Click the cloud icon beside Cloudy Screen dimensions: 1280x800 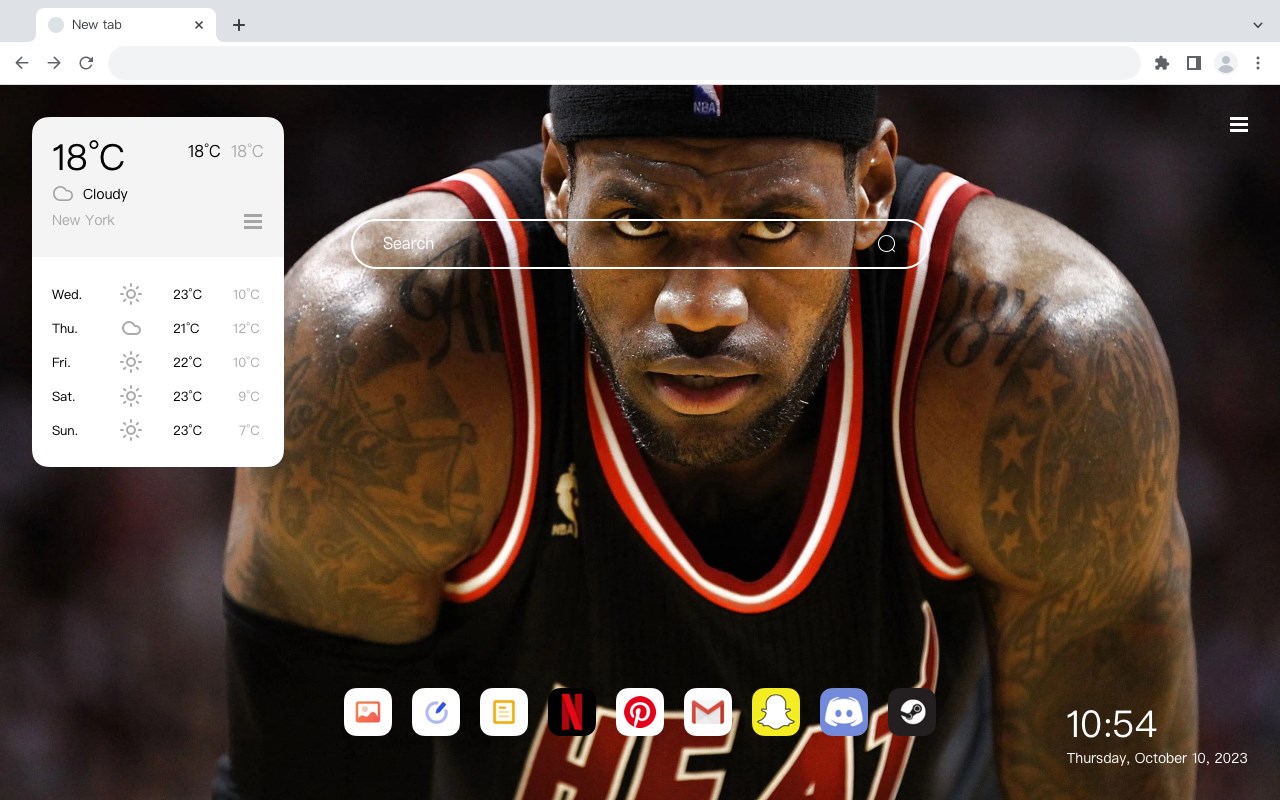[x=63, y=194]
